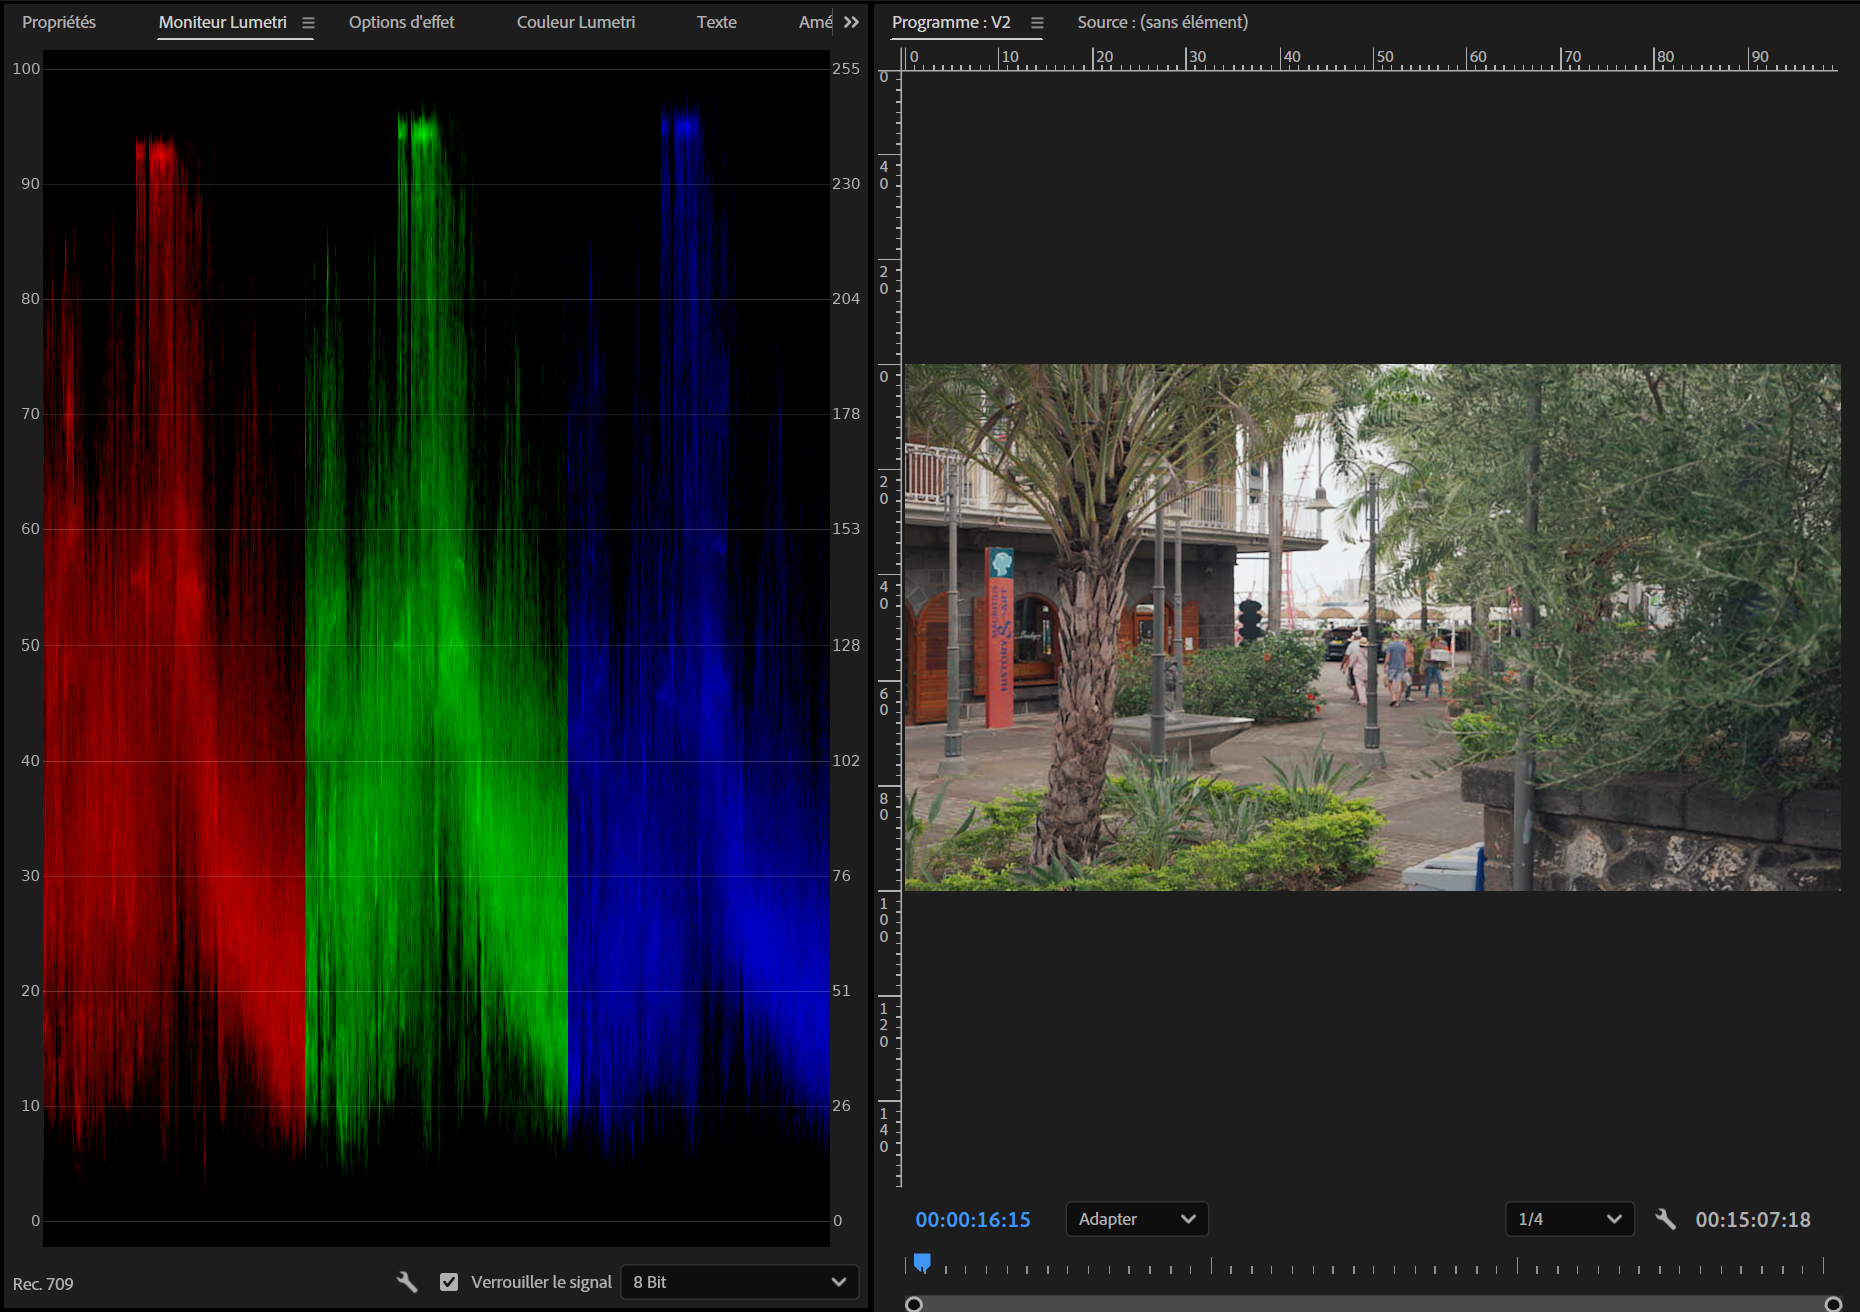Viewport: 1860px width, 1312px height.
Task: Open the 8 Bit depth dropdown
Action: pos(739,1282)
